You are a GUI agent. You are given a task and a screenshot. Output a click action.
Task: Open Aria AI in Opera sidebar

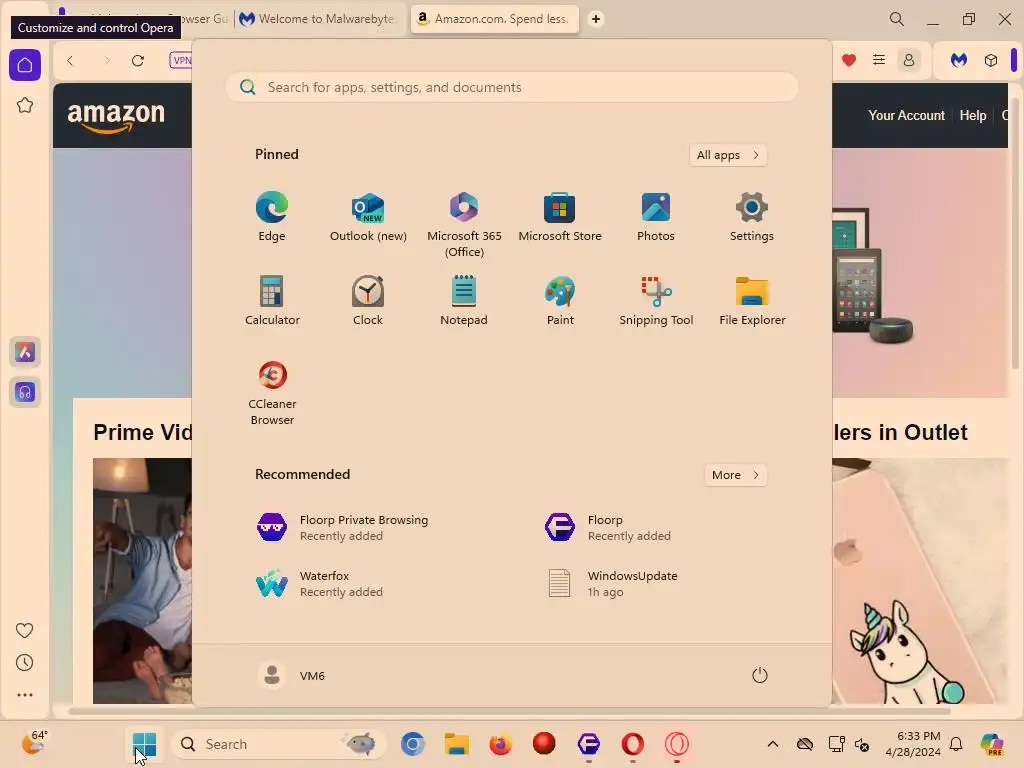coord(25,352)
